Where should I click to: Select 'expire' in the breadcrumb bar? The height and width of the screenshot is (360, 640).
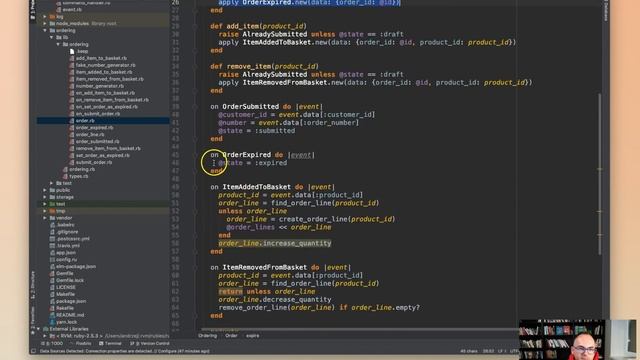tap(252, 336)
